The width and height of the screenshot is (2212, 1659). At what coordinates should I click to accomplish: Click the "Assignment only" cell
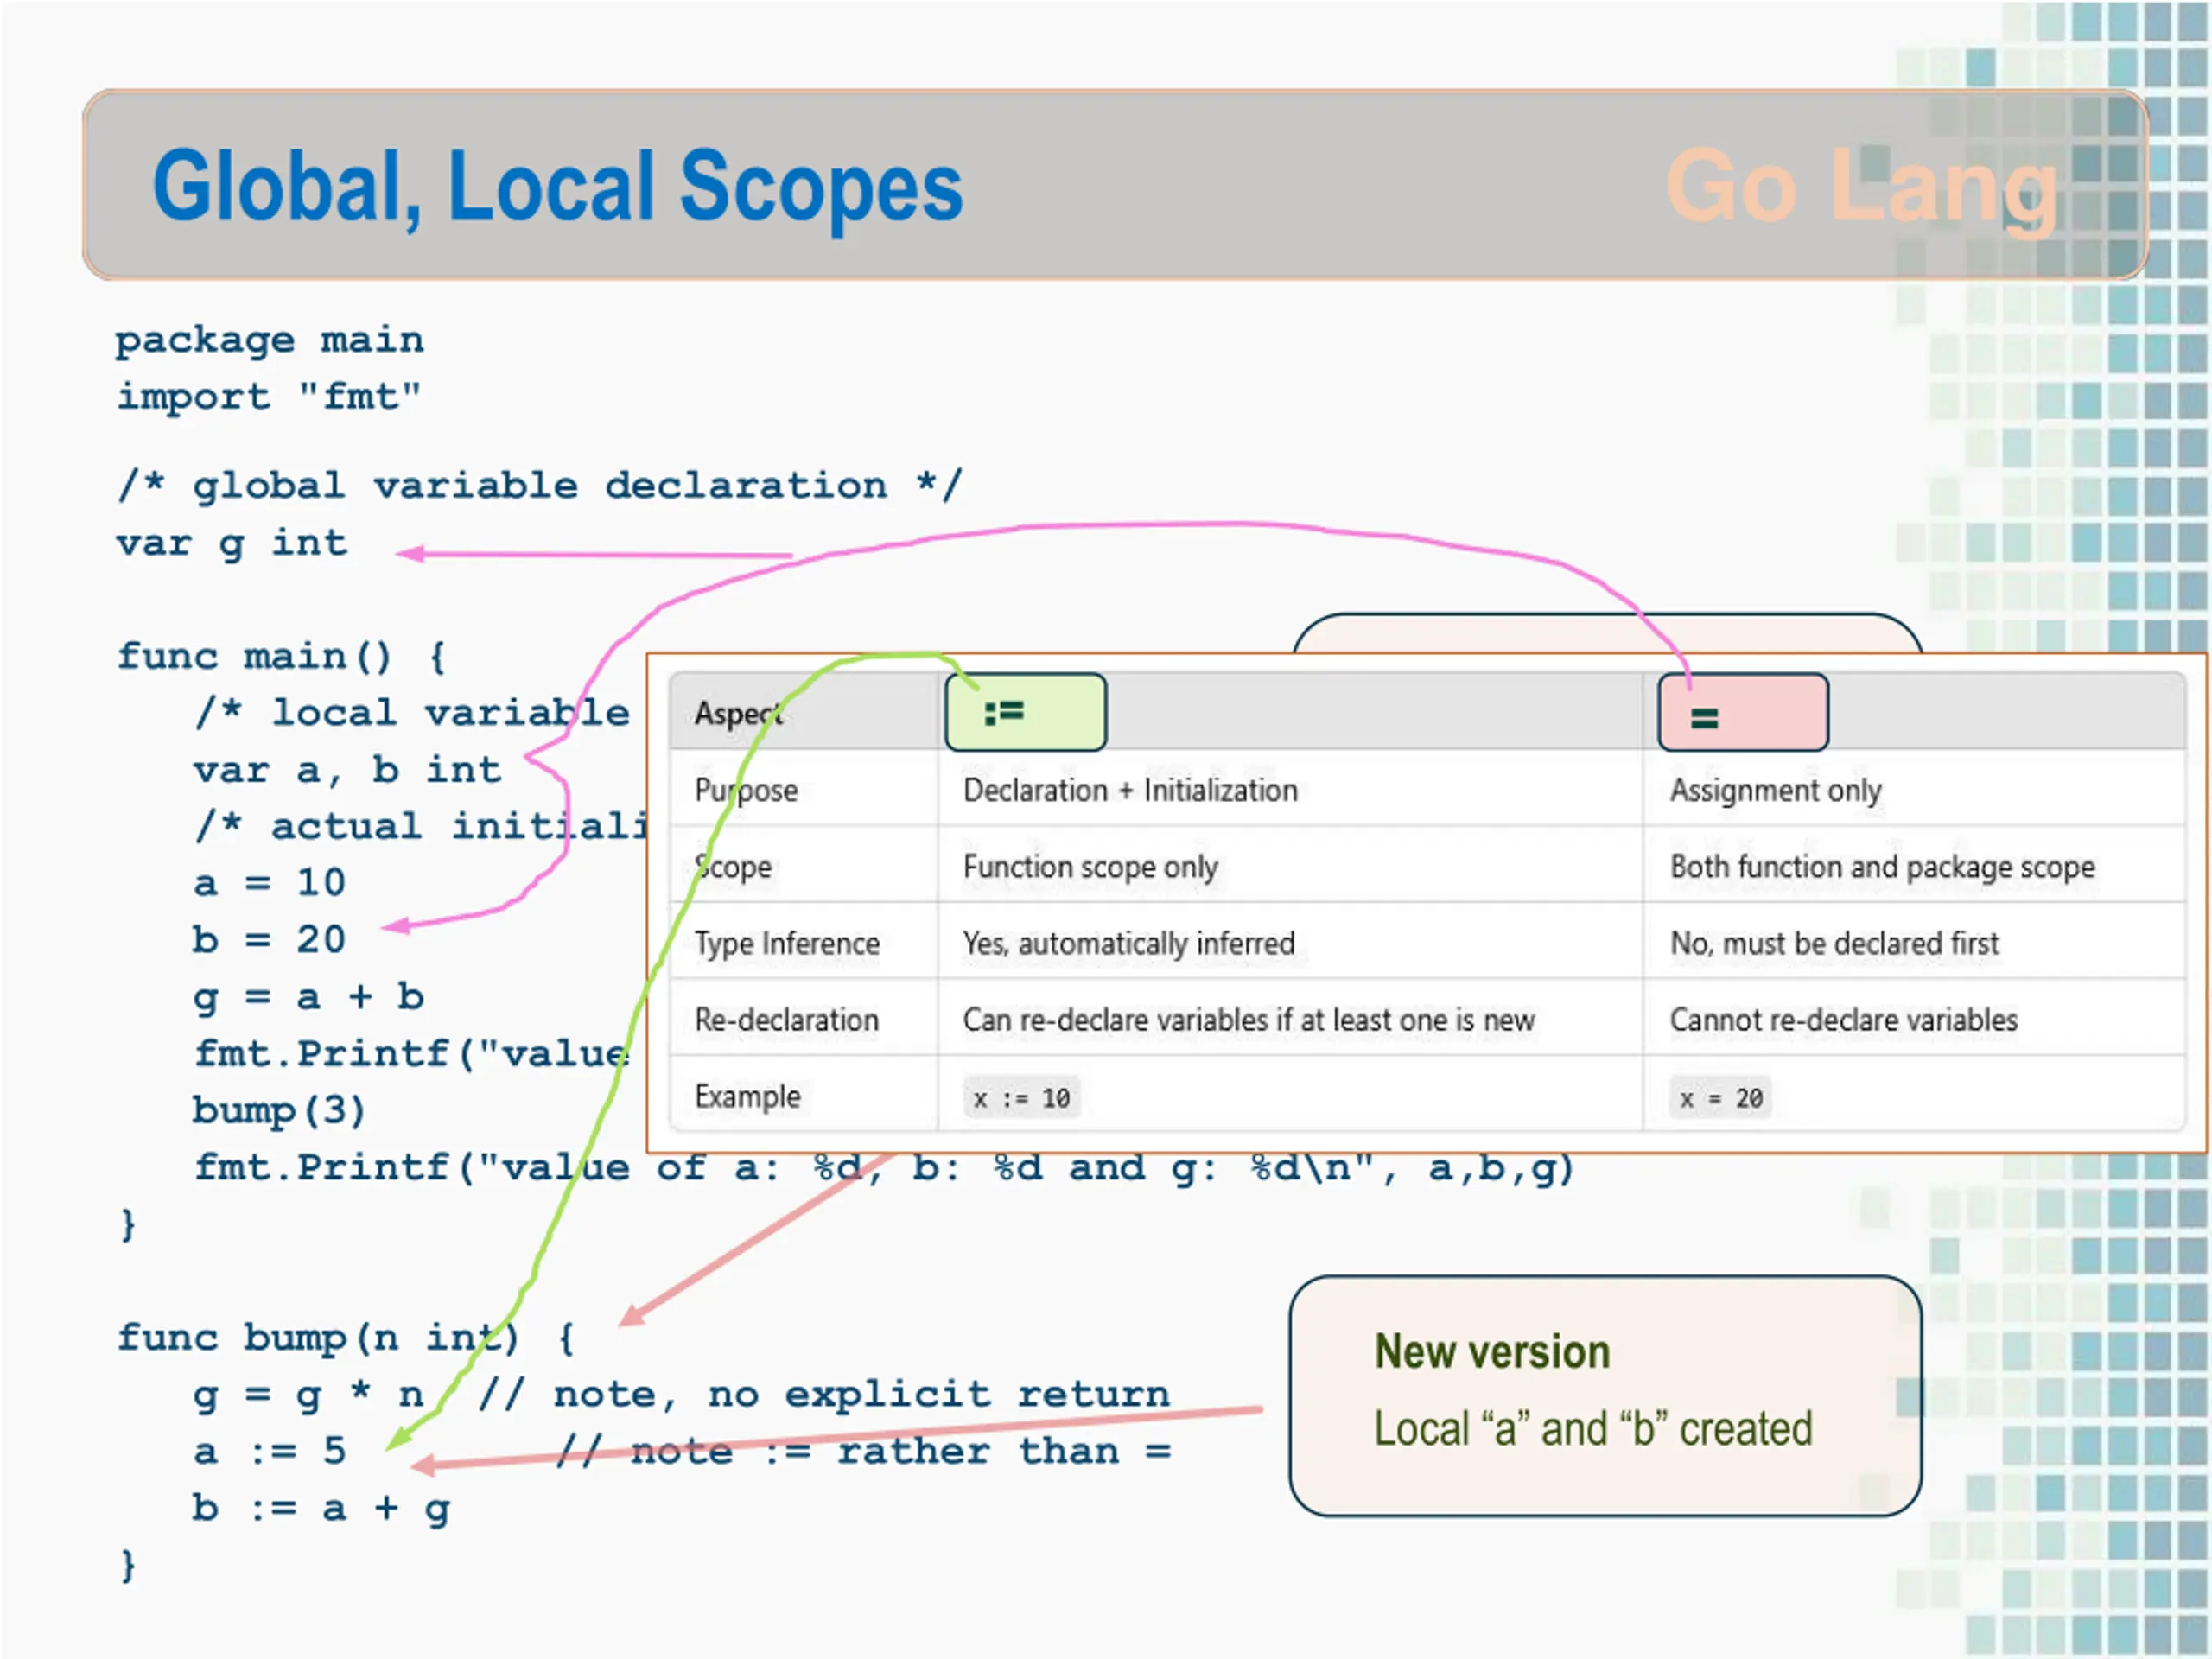pos(1776,790)
